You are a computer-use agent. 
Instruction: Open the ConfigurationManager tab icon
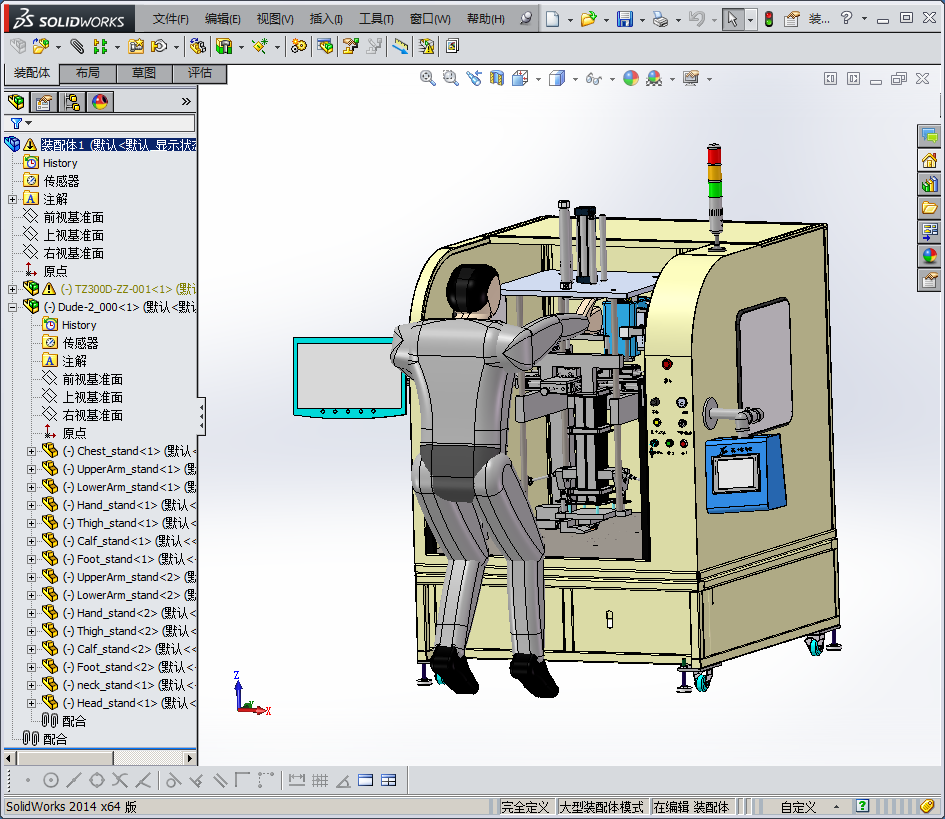click(x=72, y=101)
